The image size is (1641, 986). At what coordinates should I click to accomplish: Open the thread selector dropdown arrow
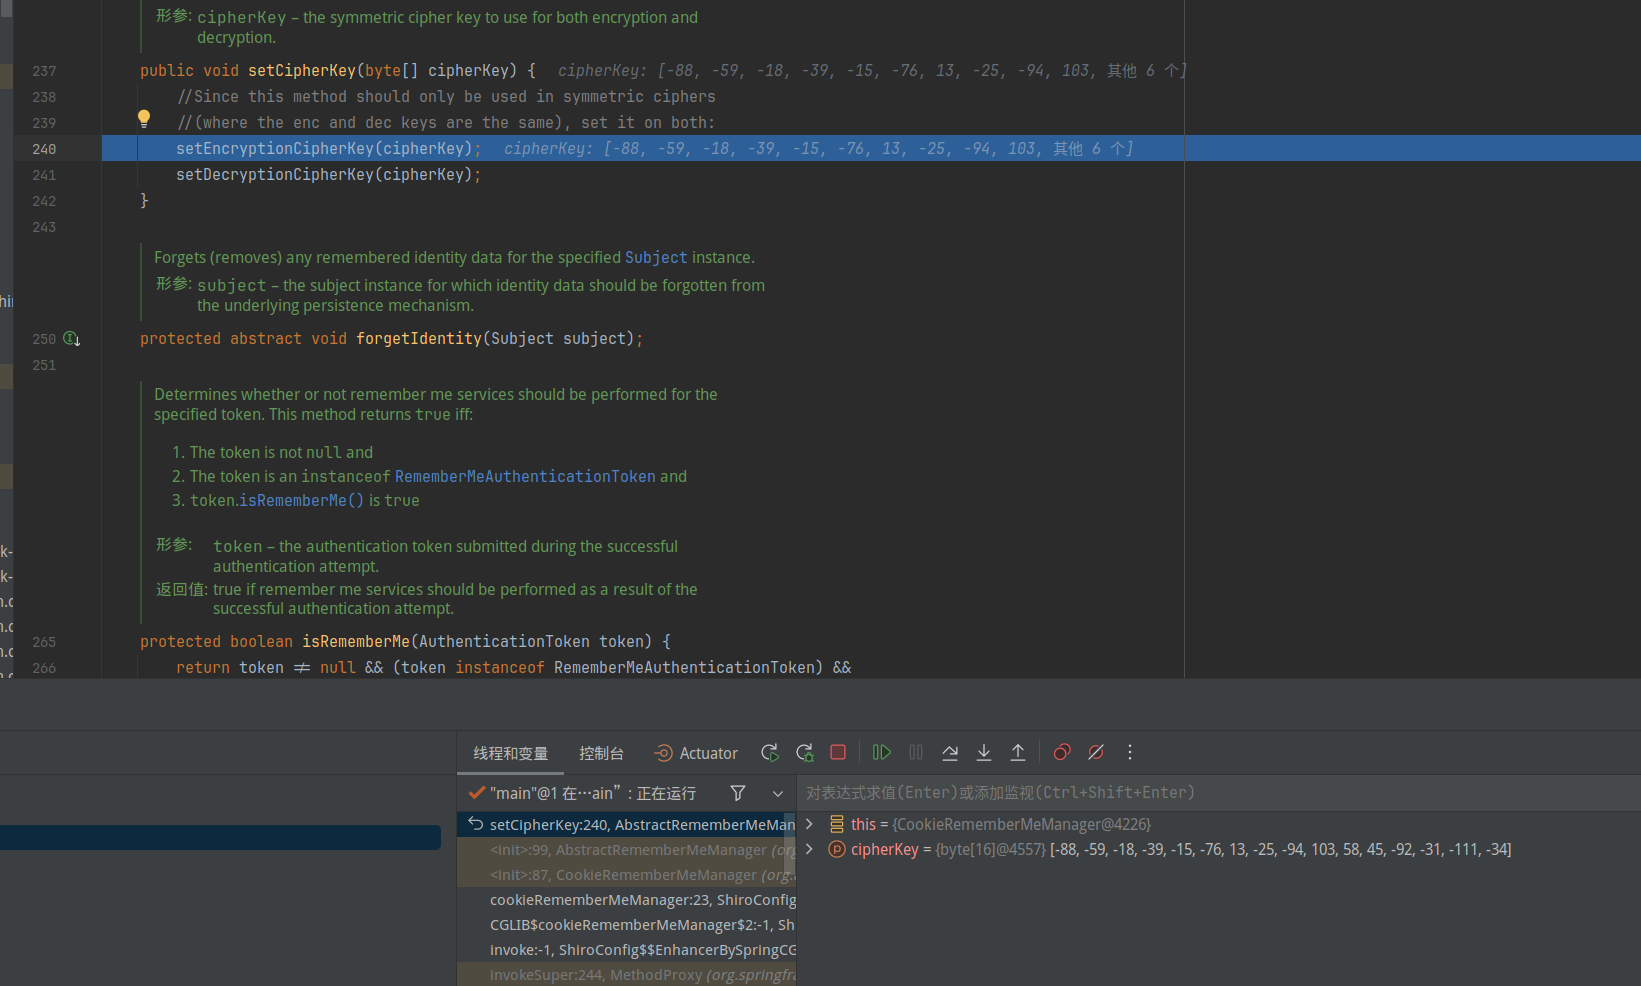778,794
